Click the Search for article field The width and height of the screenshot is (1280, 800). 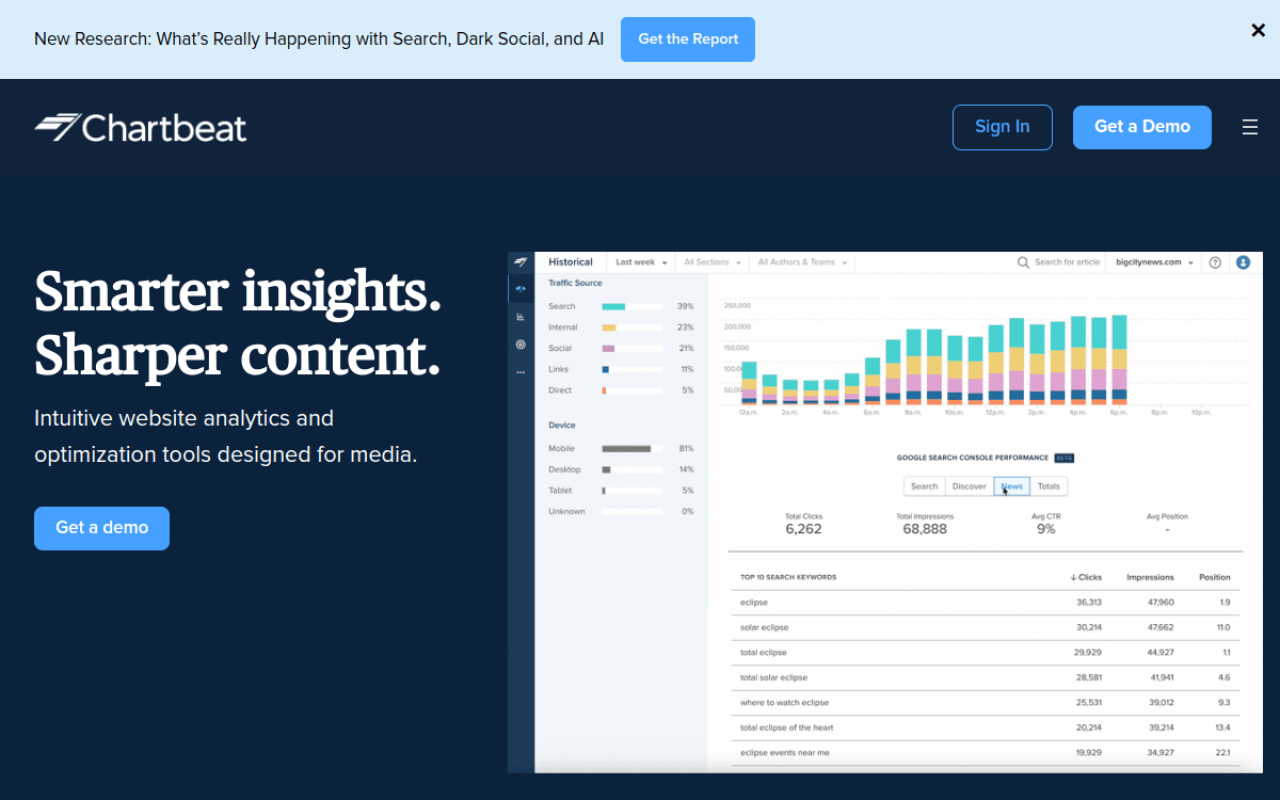[1066, 262]
